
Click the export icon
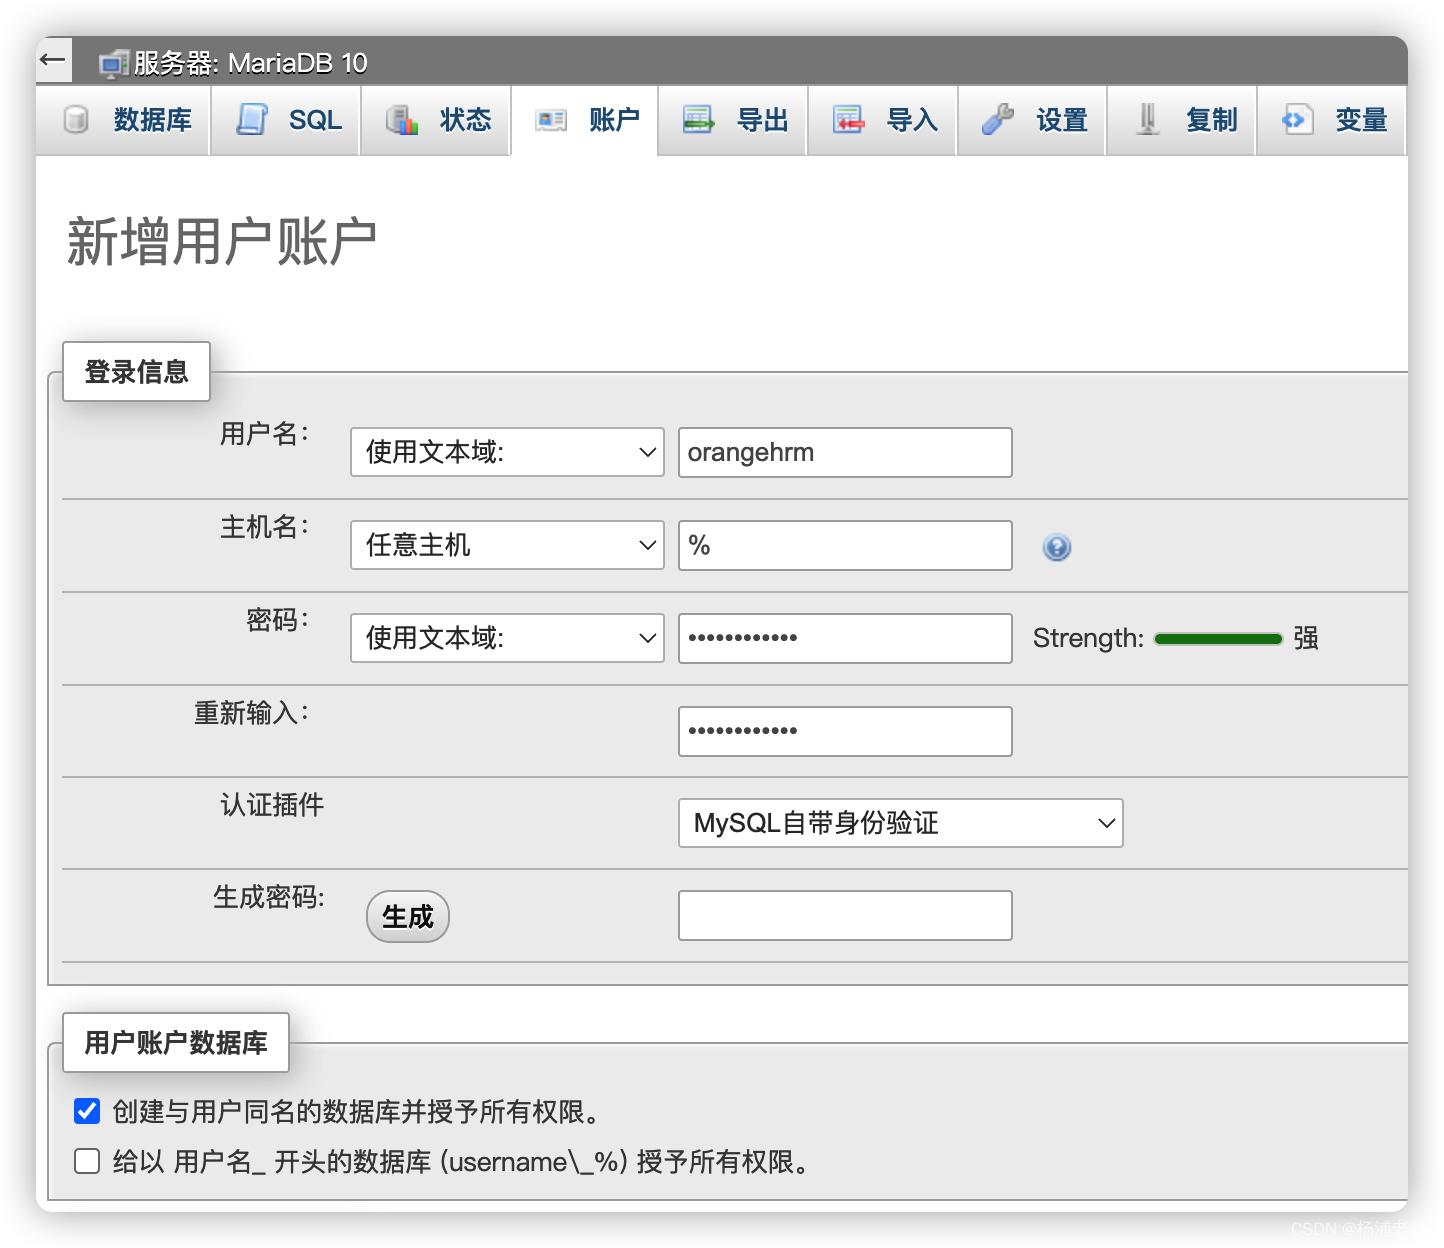(699, 120)
